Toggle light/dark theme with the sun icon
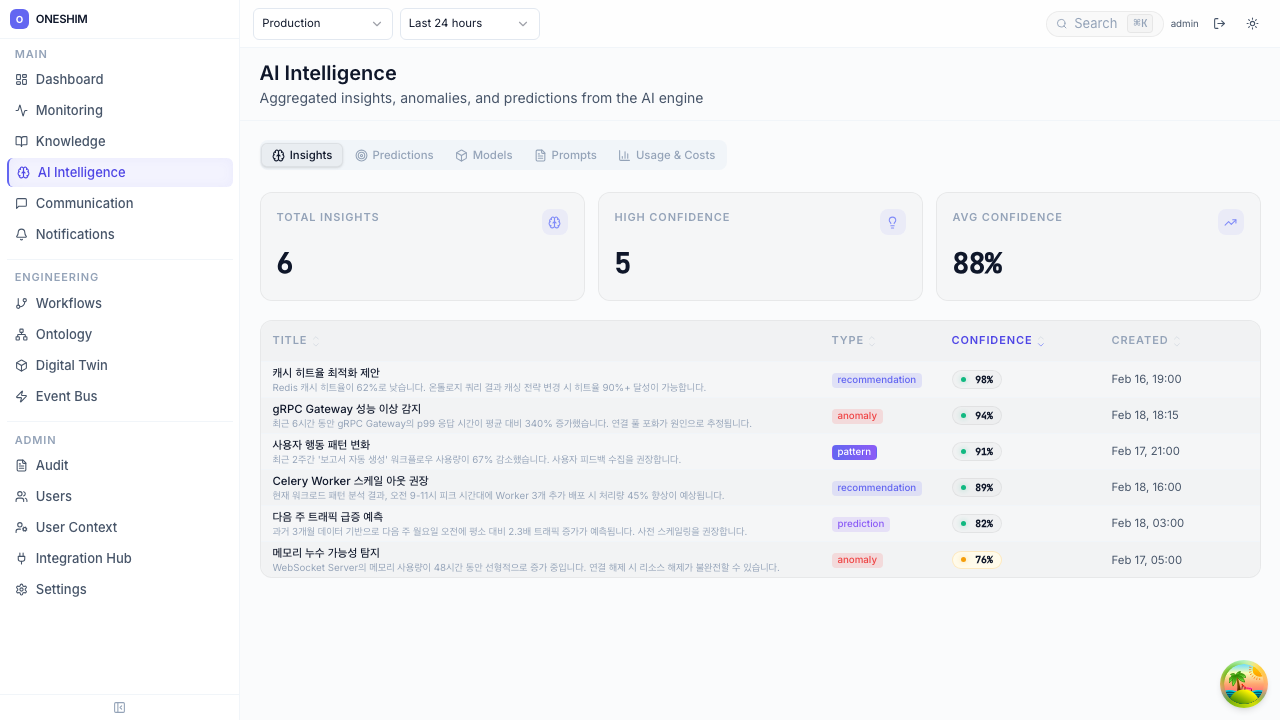Image resolution: width=1280 pixels, height=720 pixels. 1252,23
